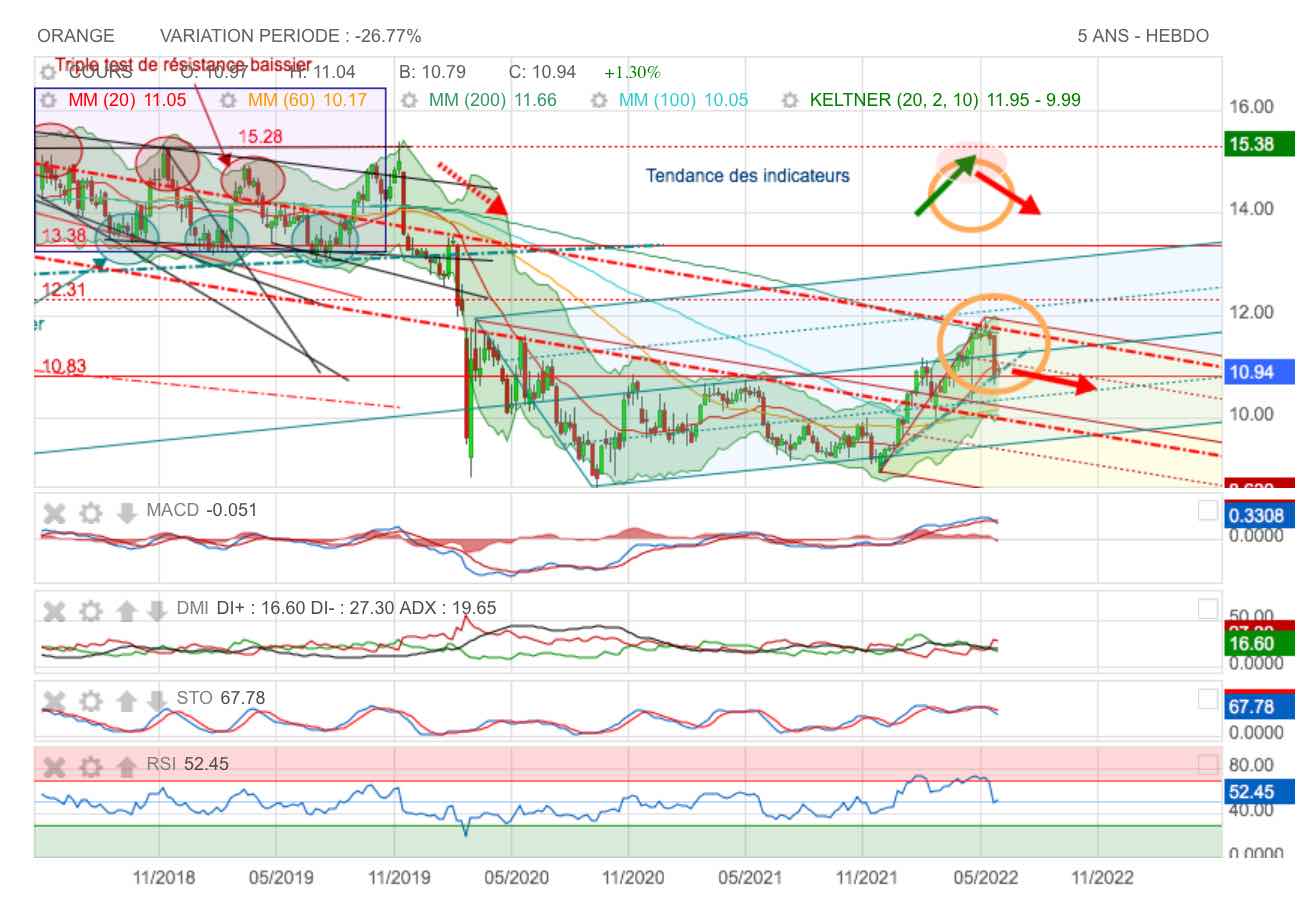This screenshot has height=908, width=1302.
Task: Move the MACD panel down
Action: coord(126,514)
